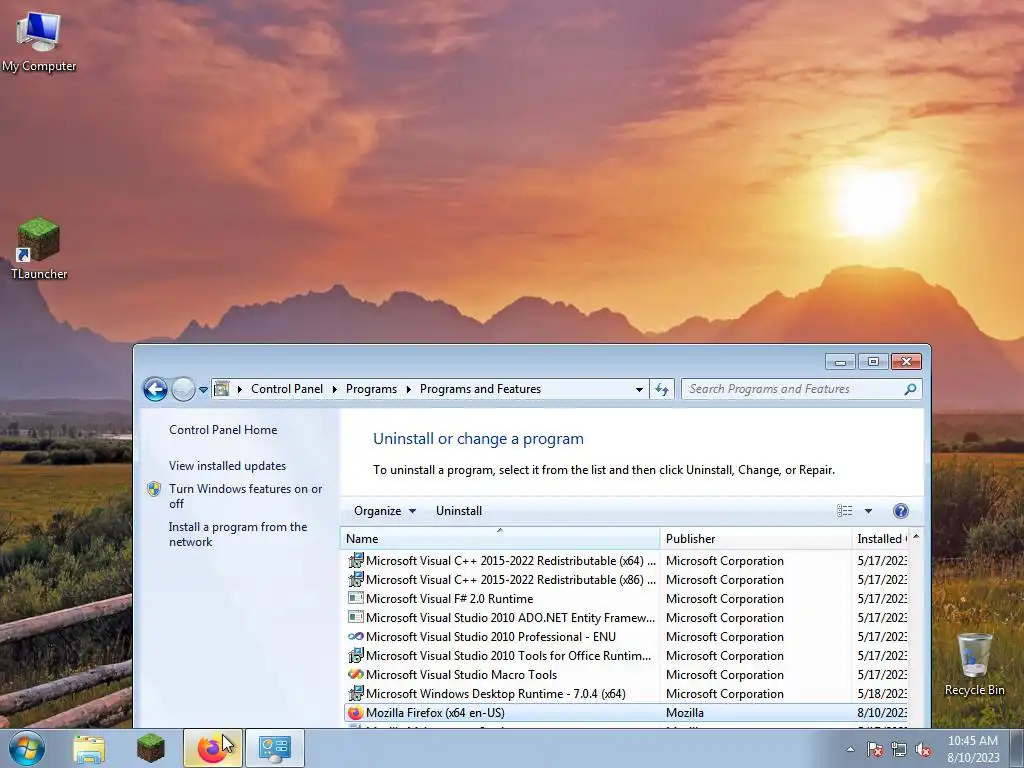
Task: Switch to Control Panel taskbar button
Action: 275,748
